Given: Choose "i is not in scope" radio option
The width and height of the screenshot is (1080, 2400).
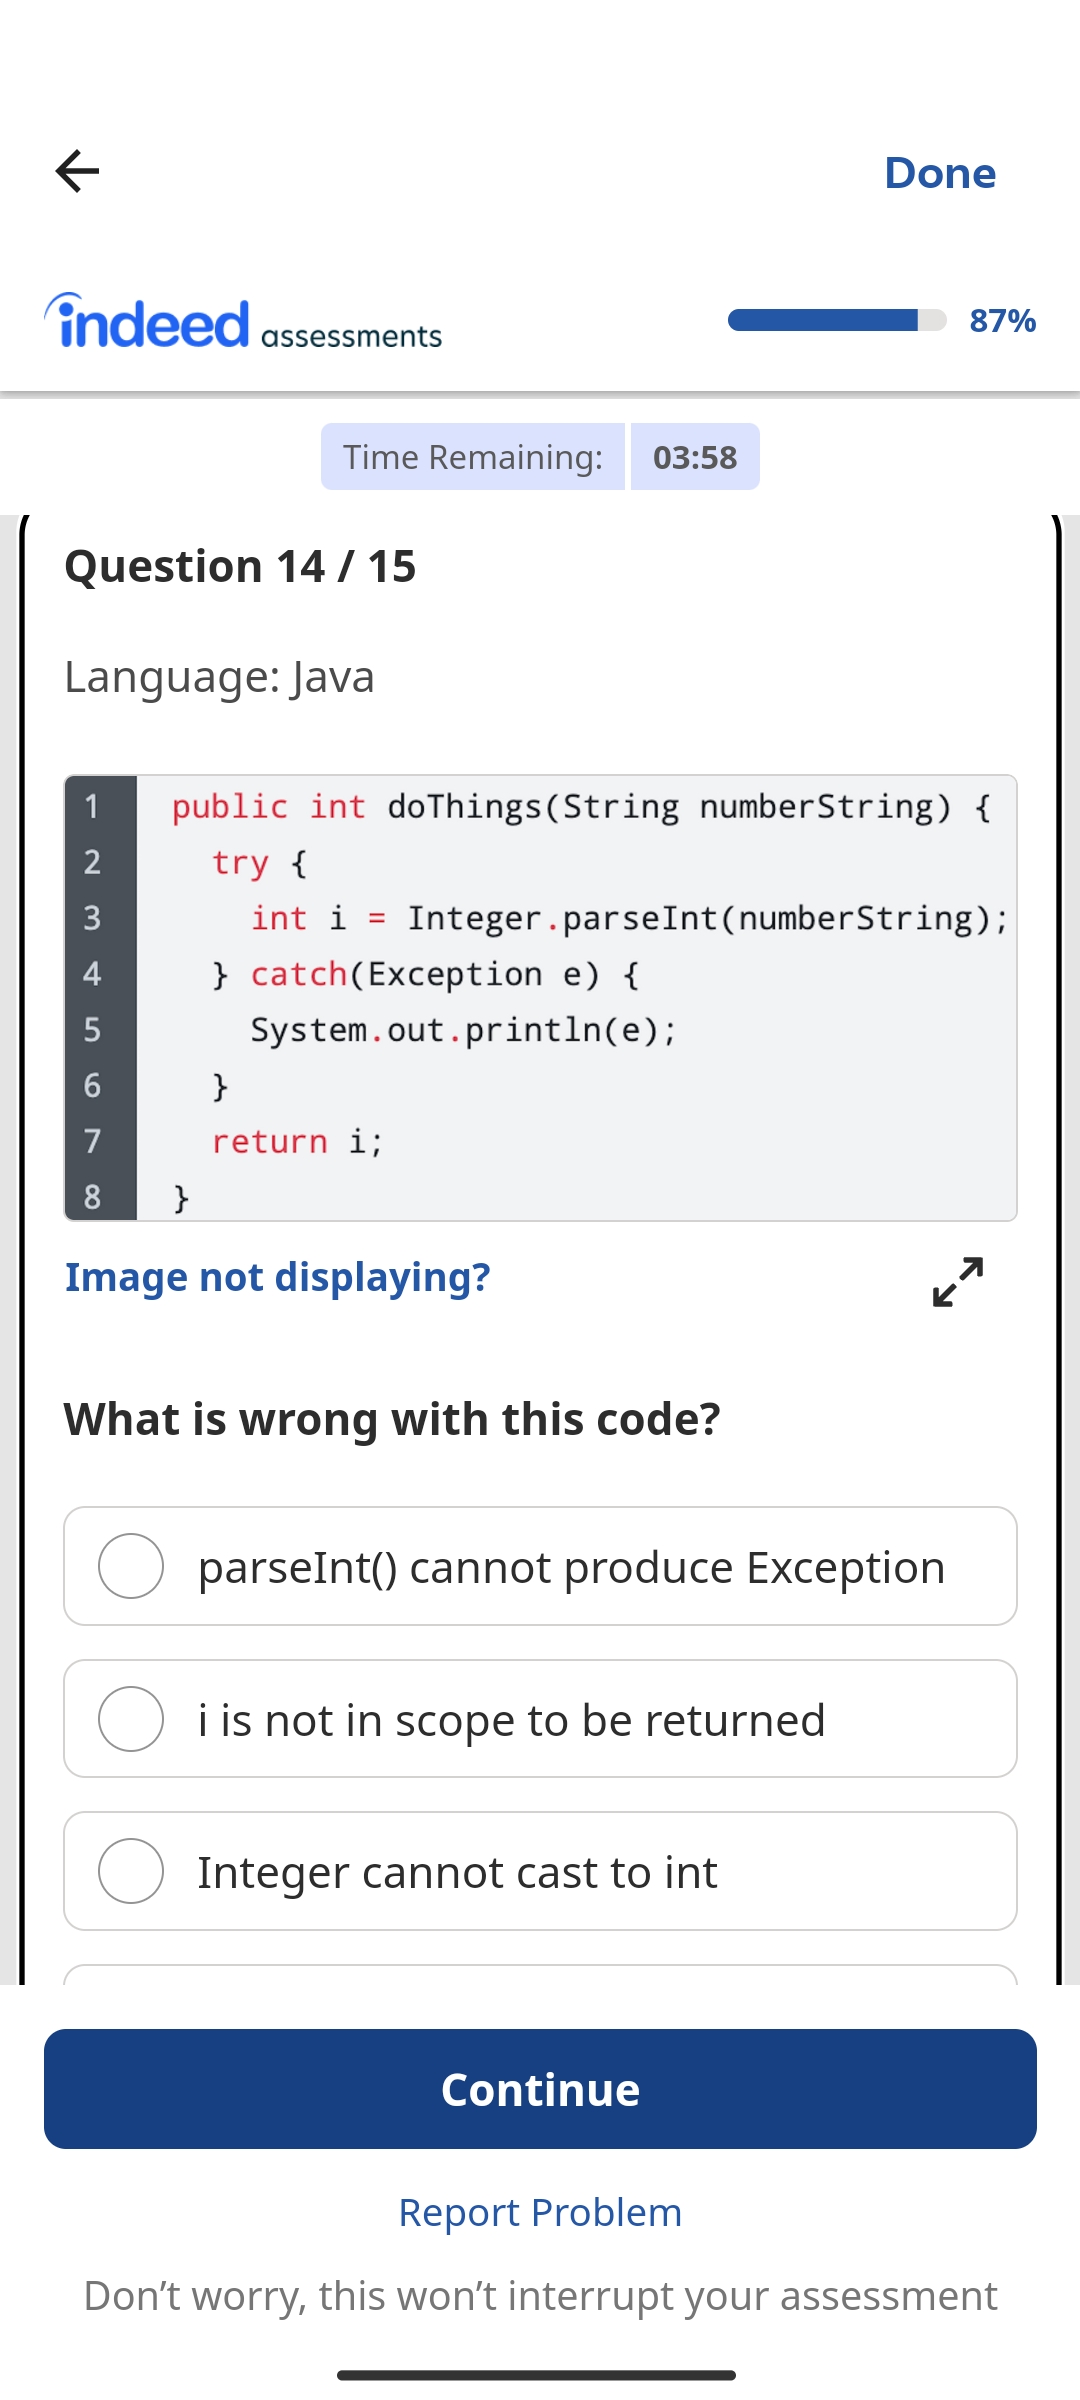Looking at the screenshot, I should pyautogui.click(x=131, y=1719).
